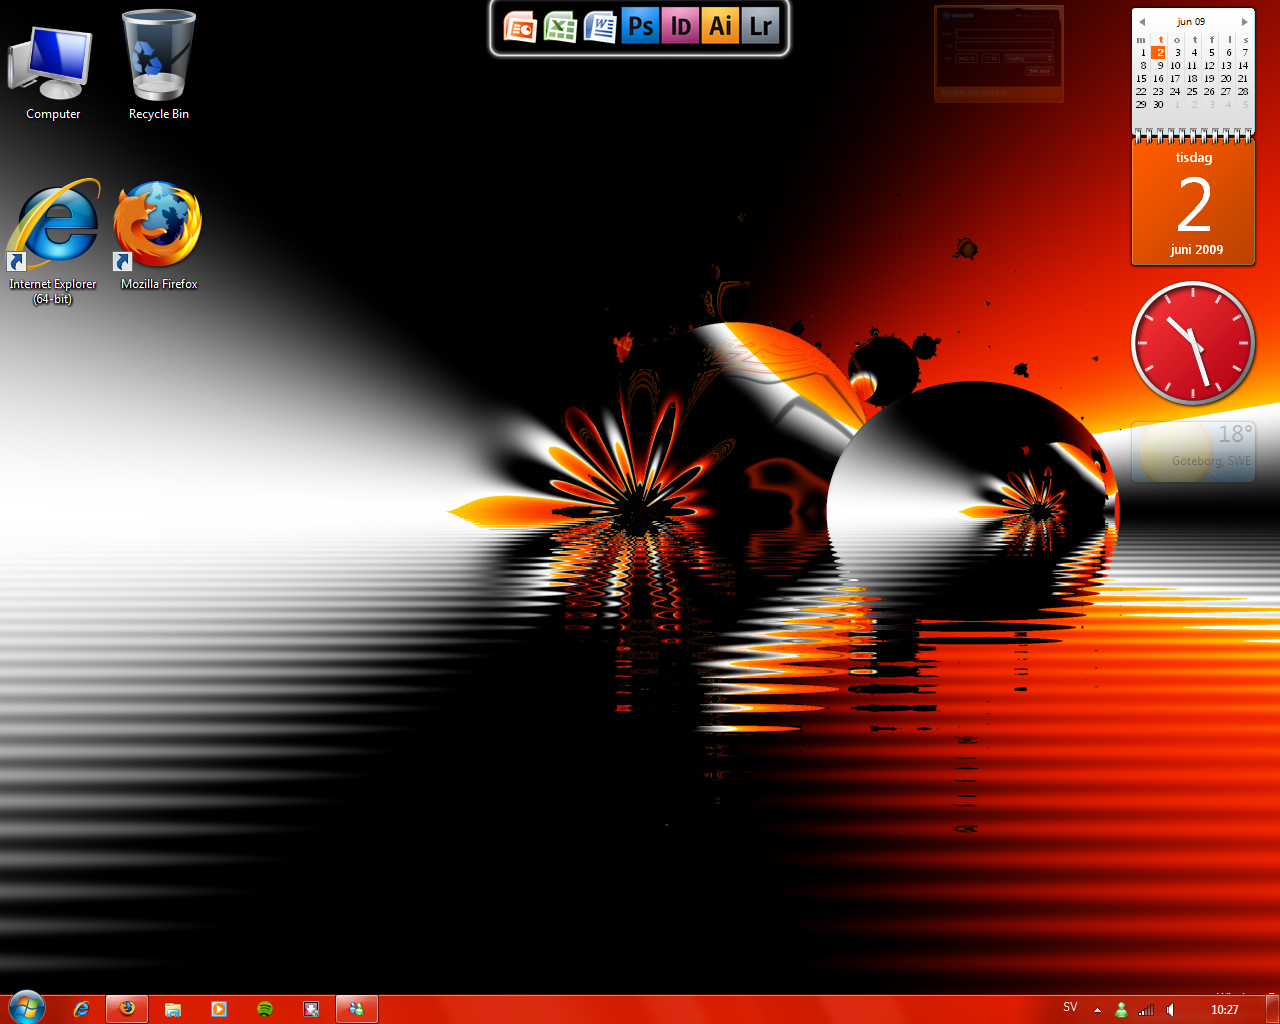Screen dimensions: 1280x1024
Task: Open the Göteborg weather gadget
Action: tap(1193, 452)
